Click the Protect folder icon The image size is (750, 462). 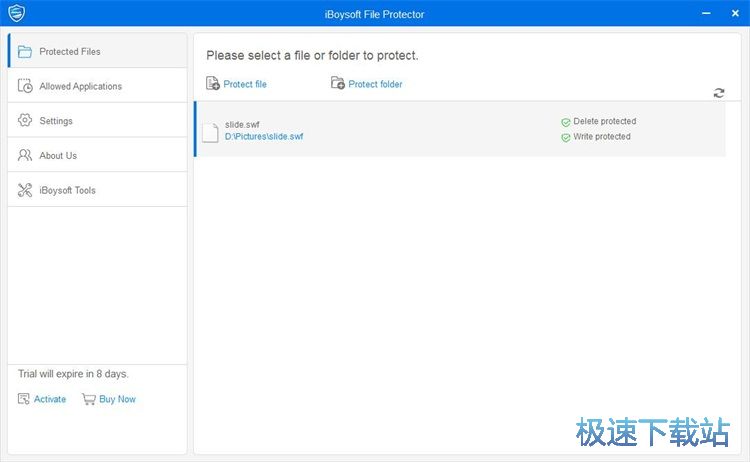338,83
